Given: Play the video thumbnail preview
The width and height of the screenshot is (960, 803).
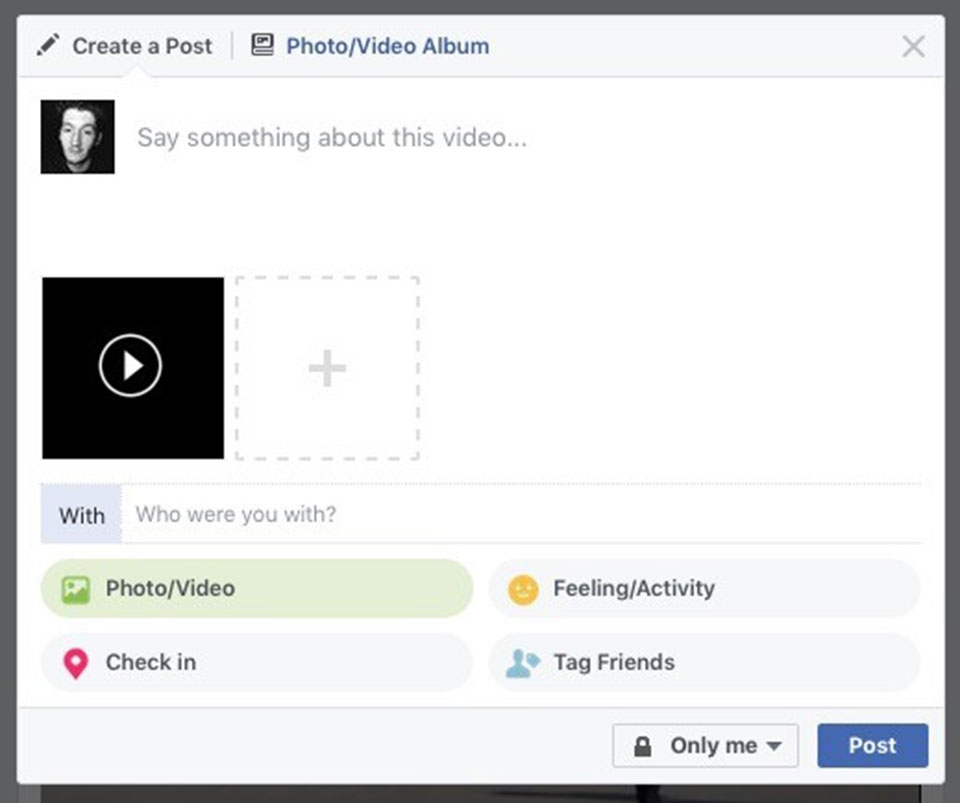Looking at the screenshot, I should coord(131,367).
